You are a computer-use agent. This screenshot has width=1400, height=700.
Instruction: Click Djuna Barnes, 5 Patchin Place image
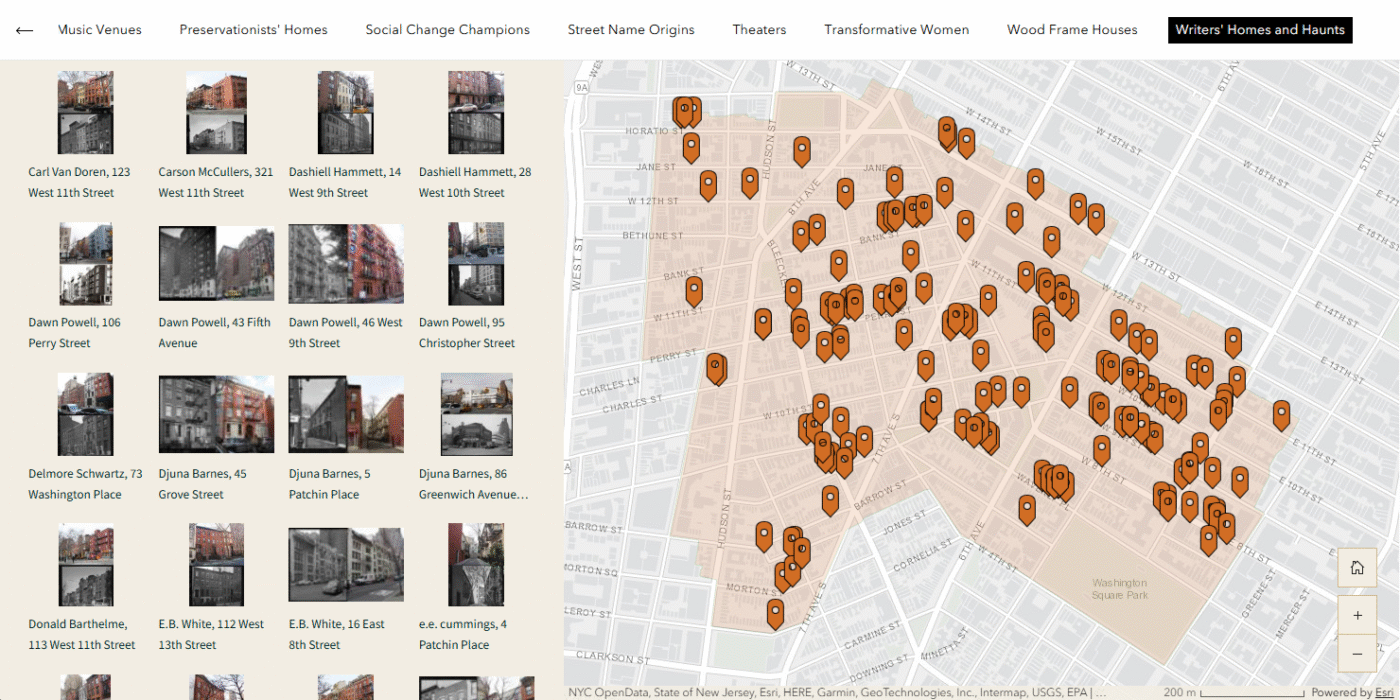[346, 414]
